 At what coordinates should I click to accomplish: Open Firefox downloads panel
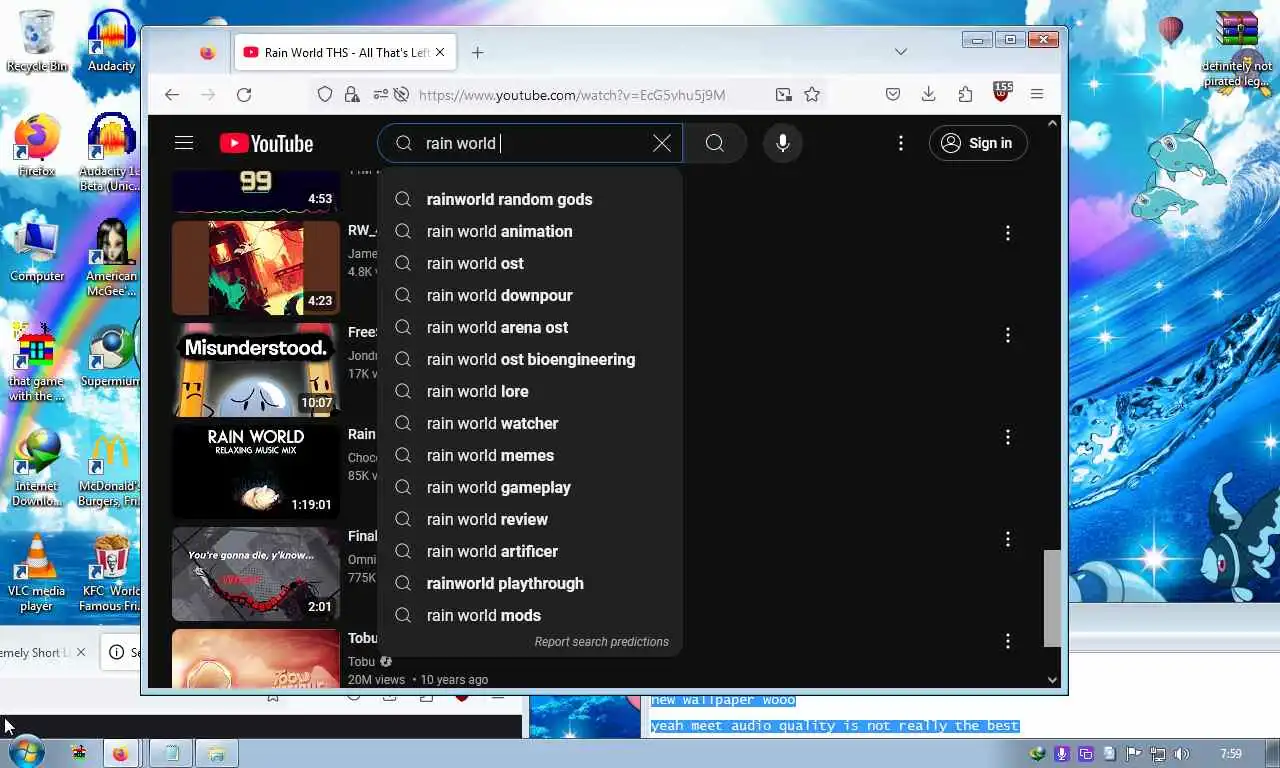pos(929,94)
